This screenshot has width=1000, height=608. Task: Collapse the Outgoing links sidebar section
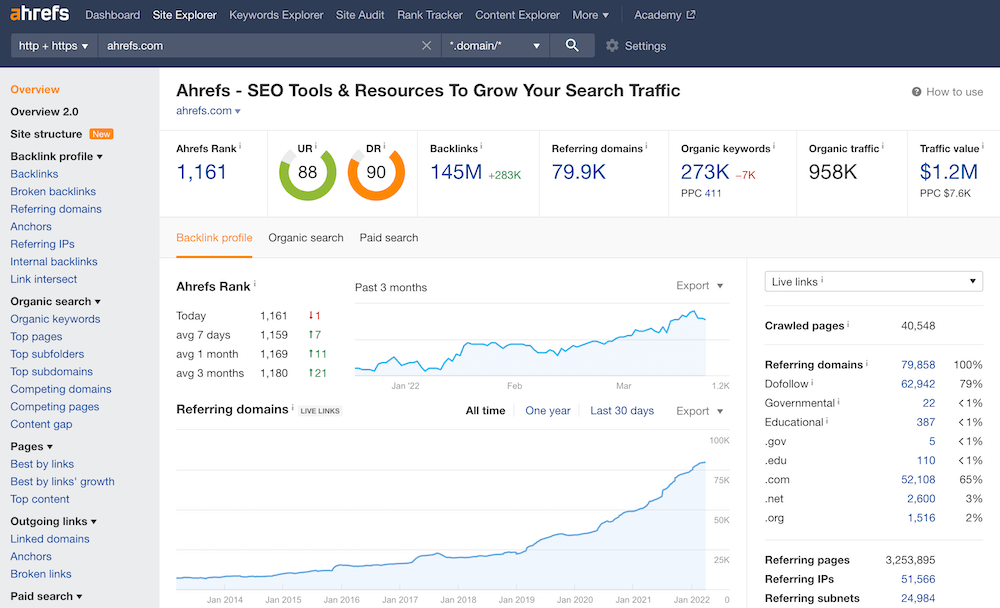(x=54, y=521)
